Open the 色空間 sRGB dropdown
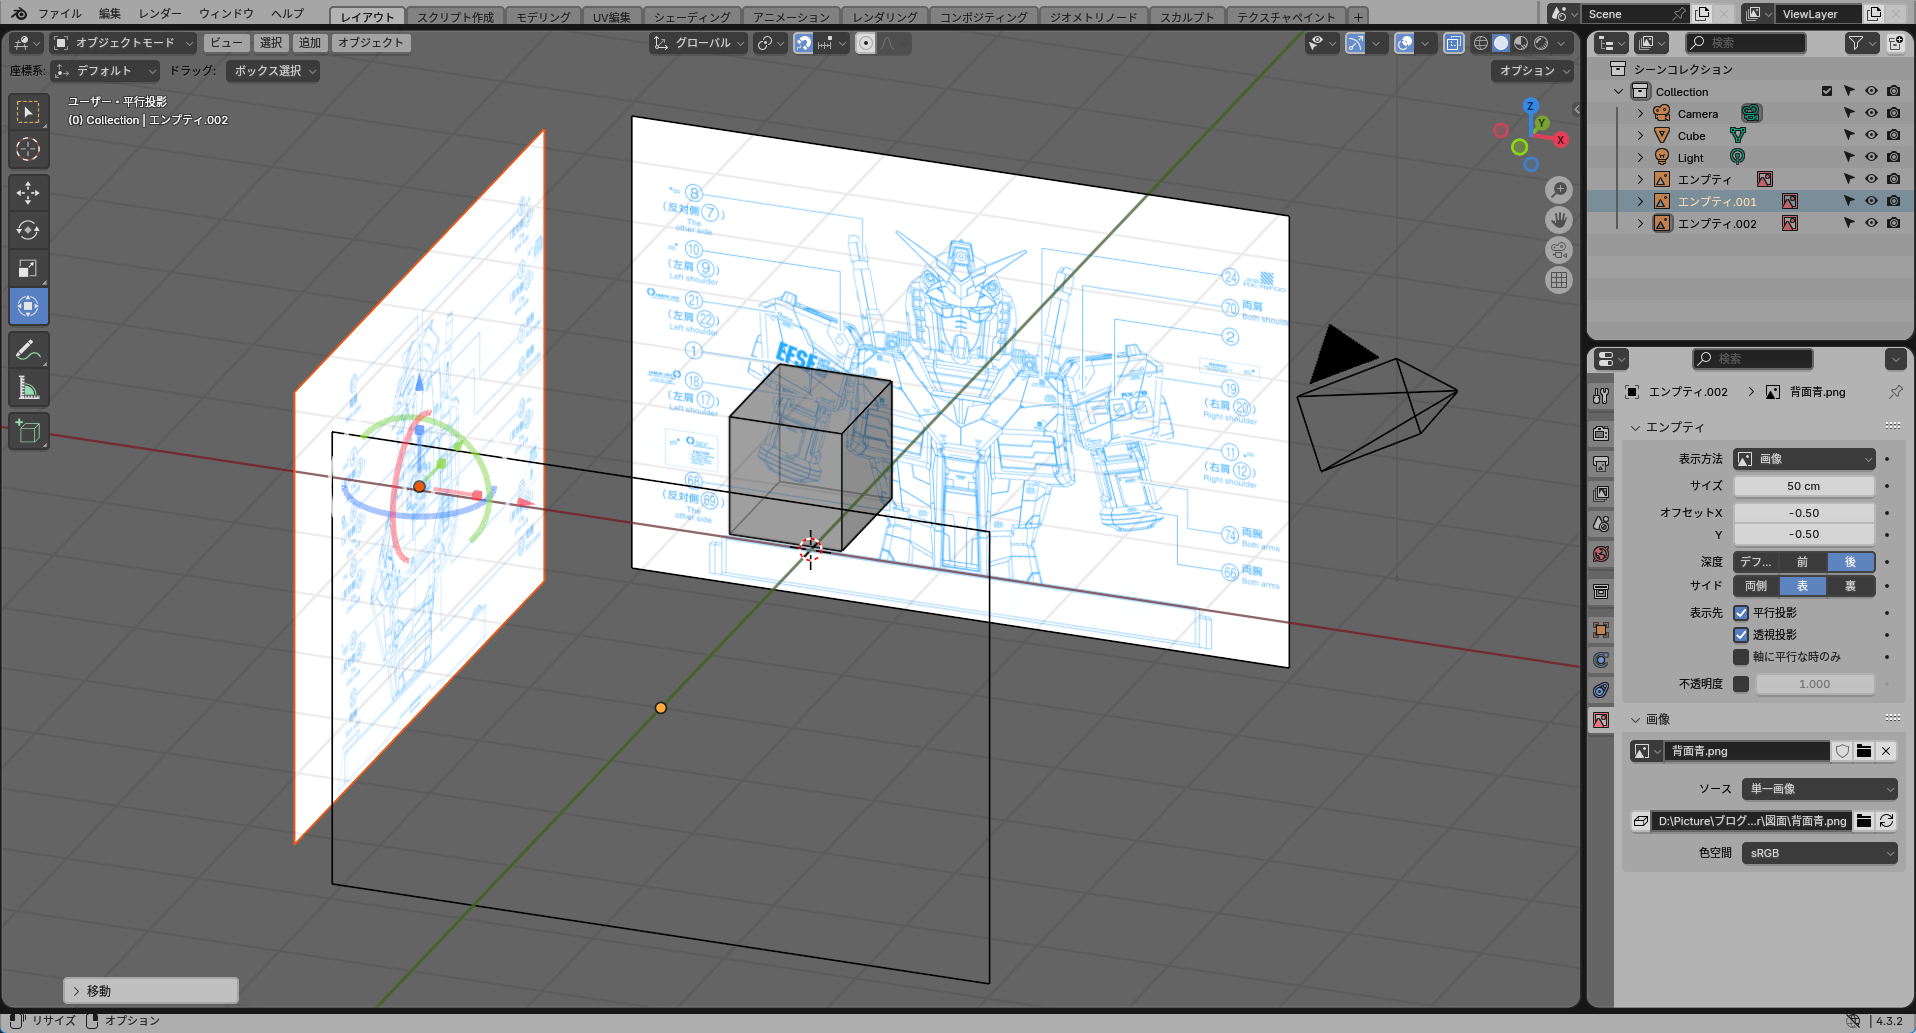 pyautogui.click(x=1819, y=853)
